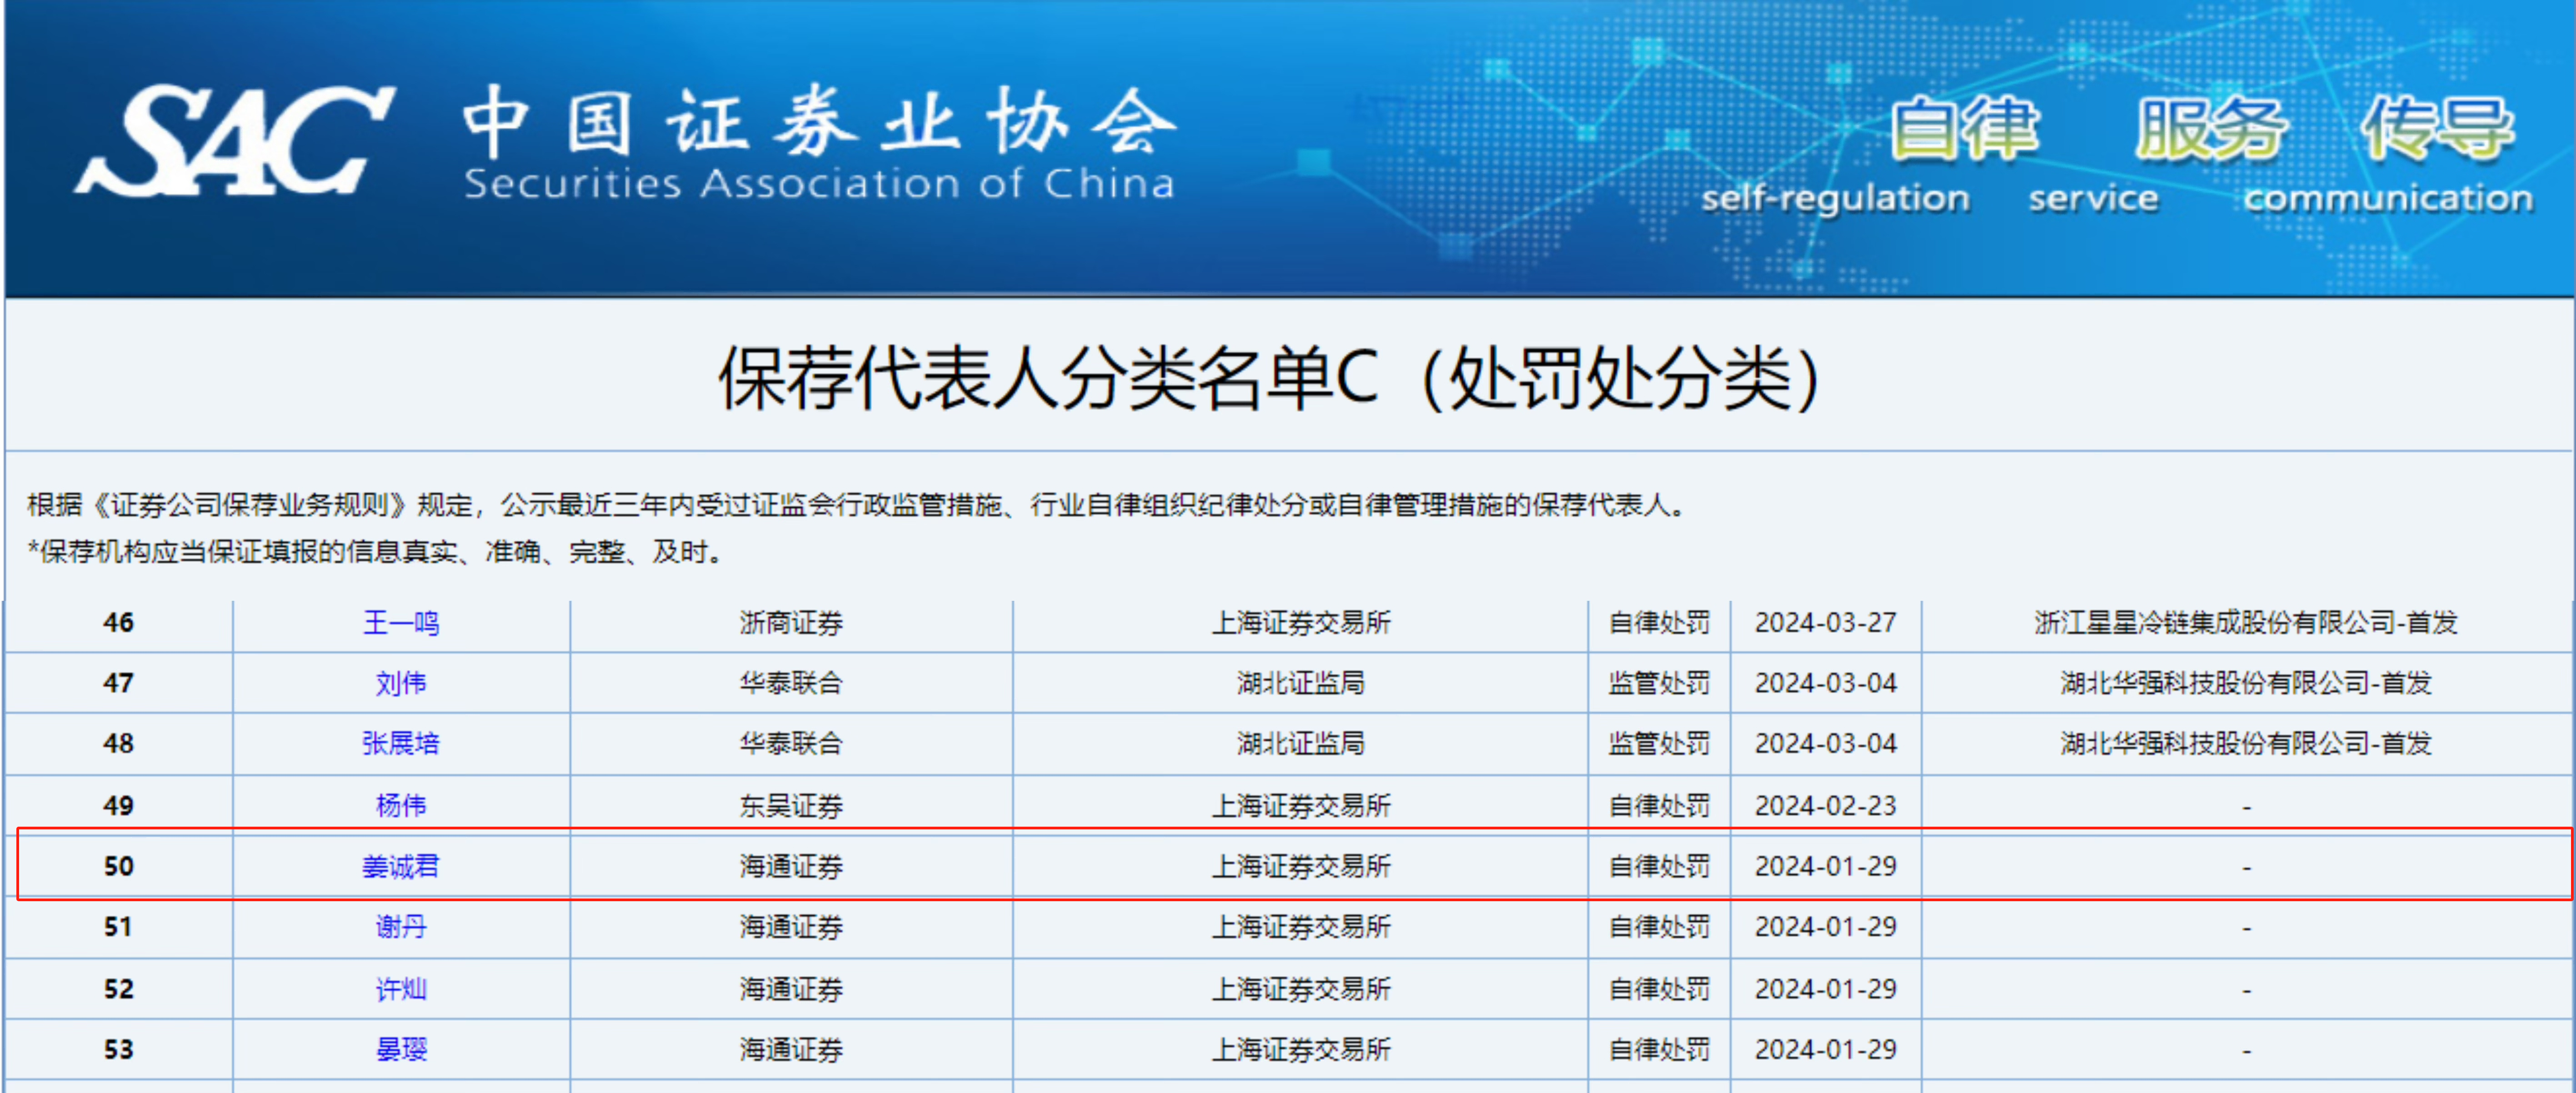Open the 许灿 name link
The height and width of the screenshot is (1093, 2576).
pos(401,989)
